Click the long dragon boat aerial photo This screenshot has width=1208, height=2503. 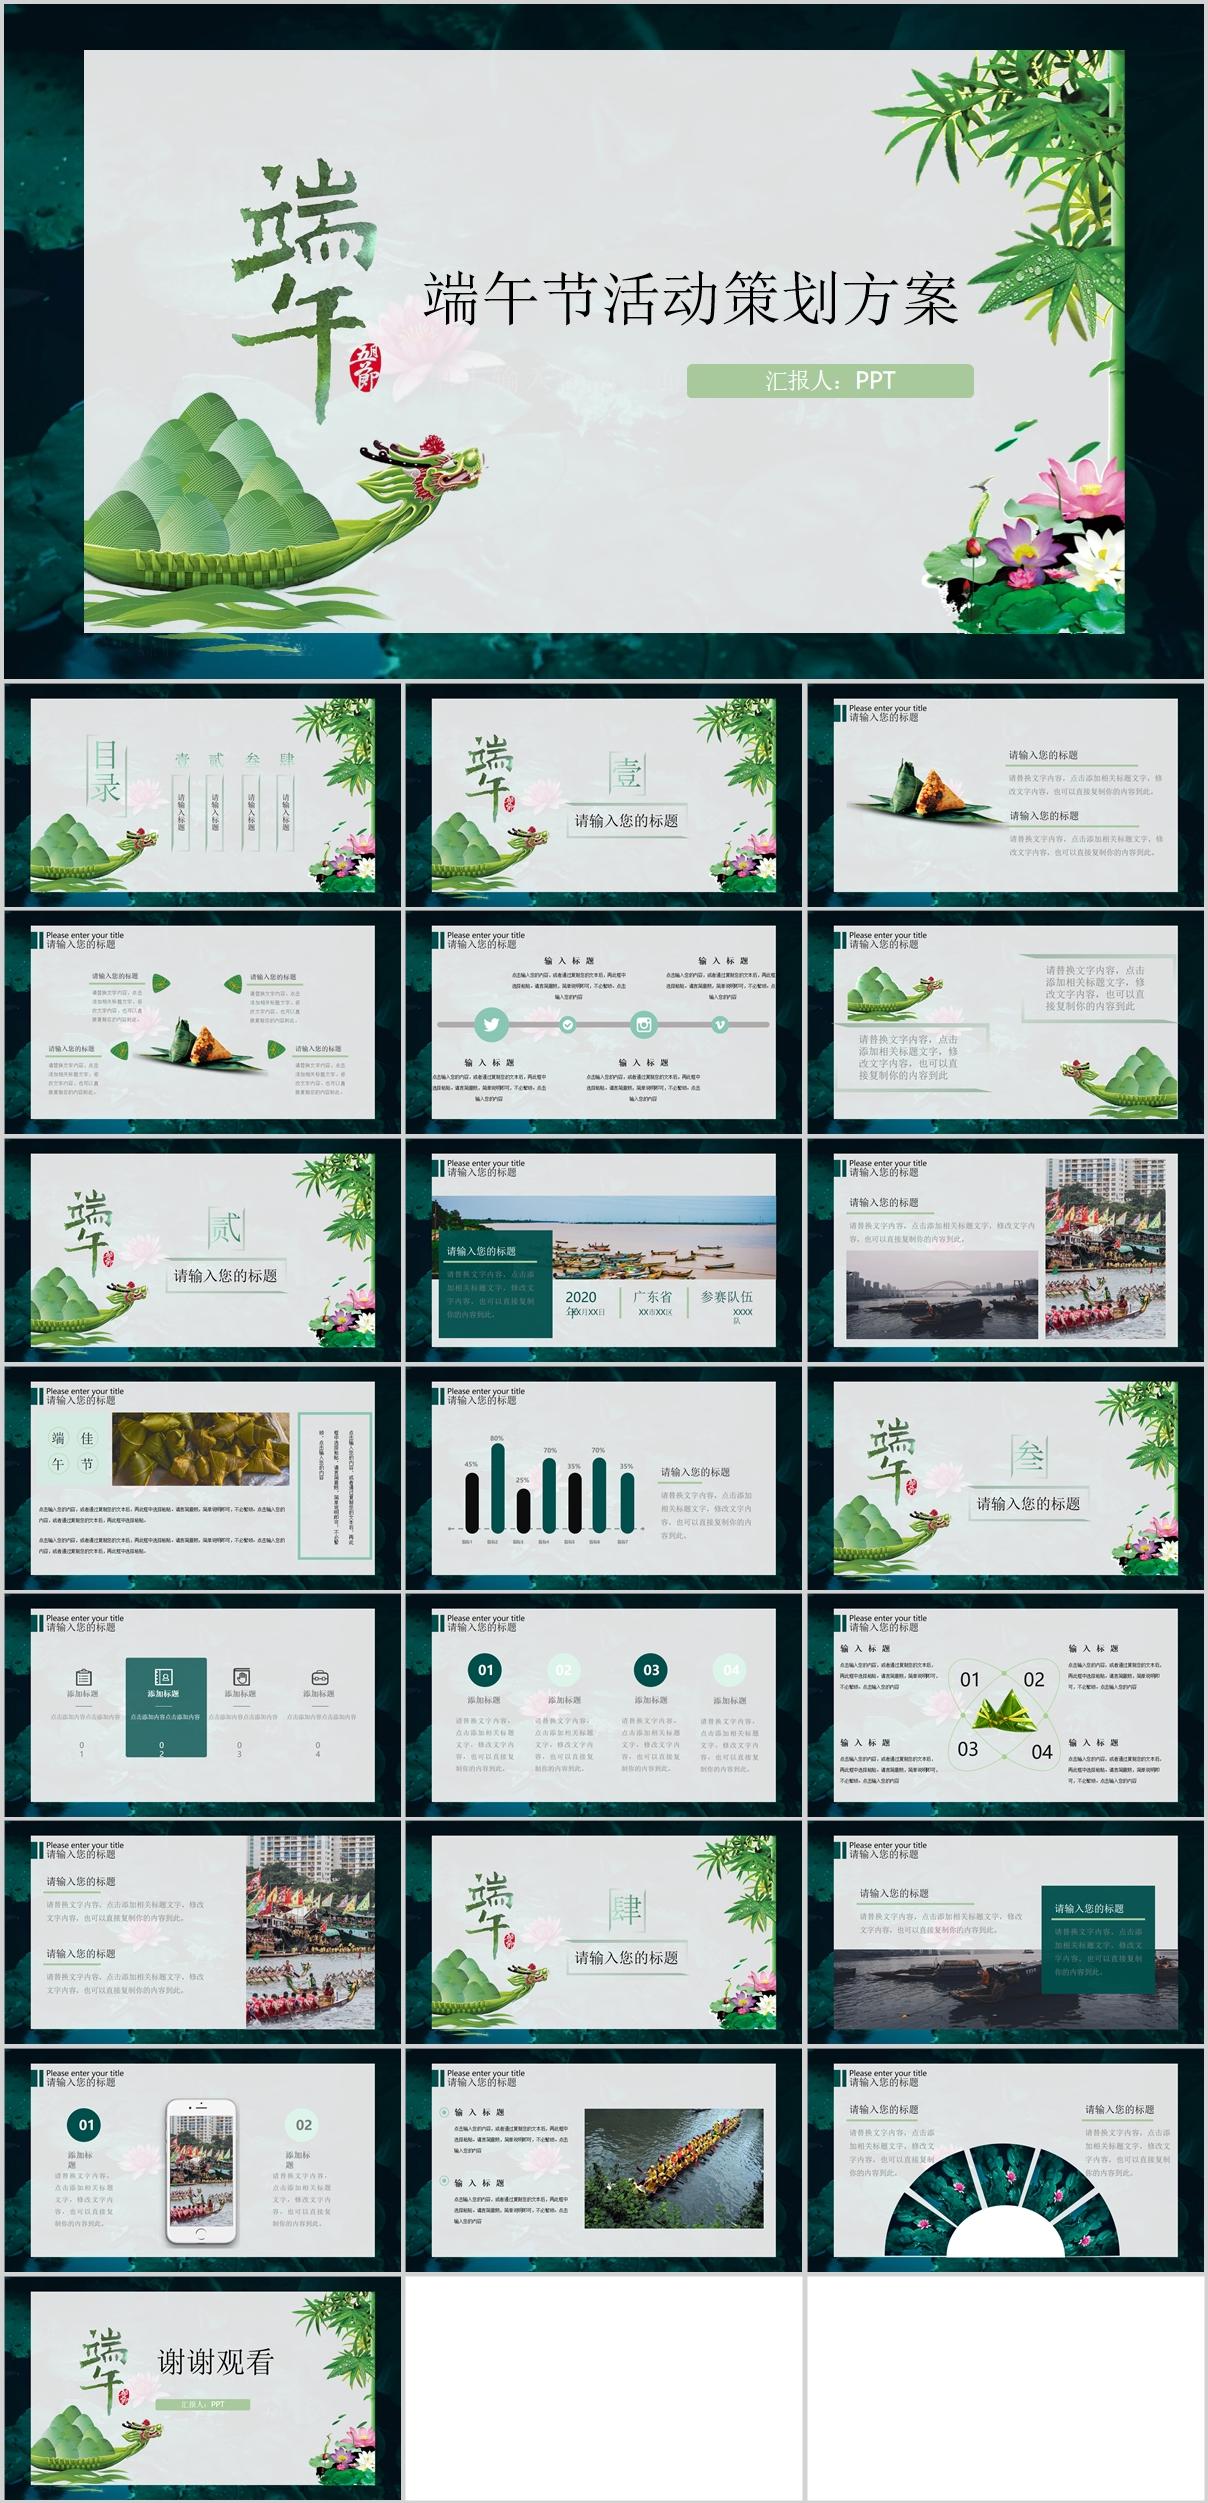[675, 2168]
